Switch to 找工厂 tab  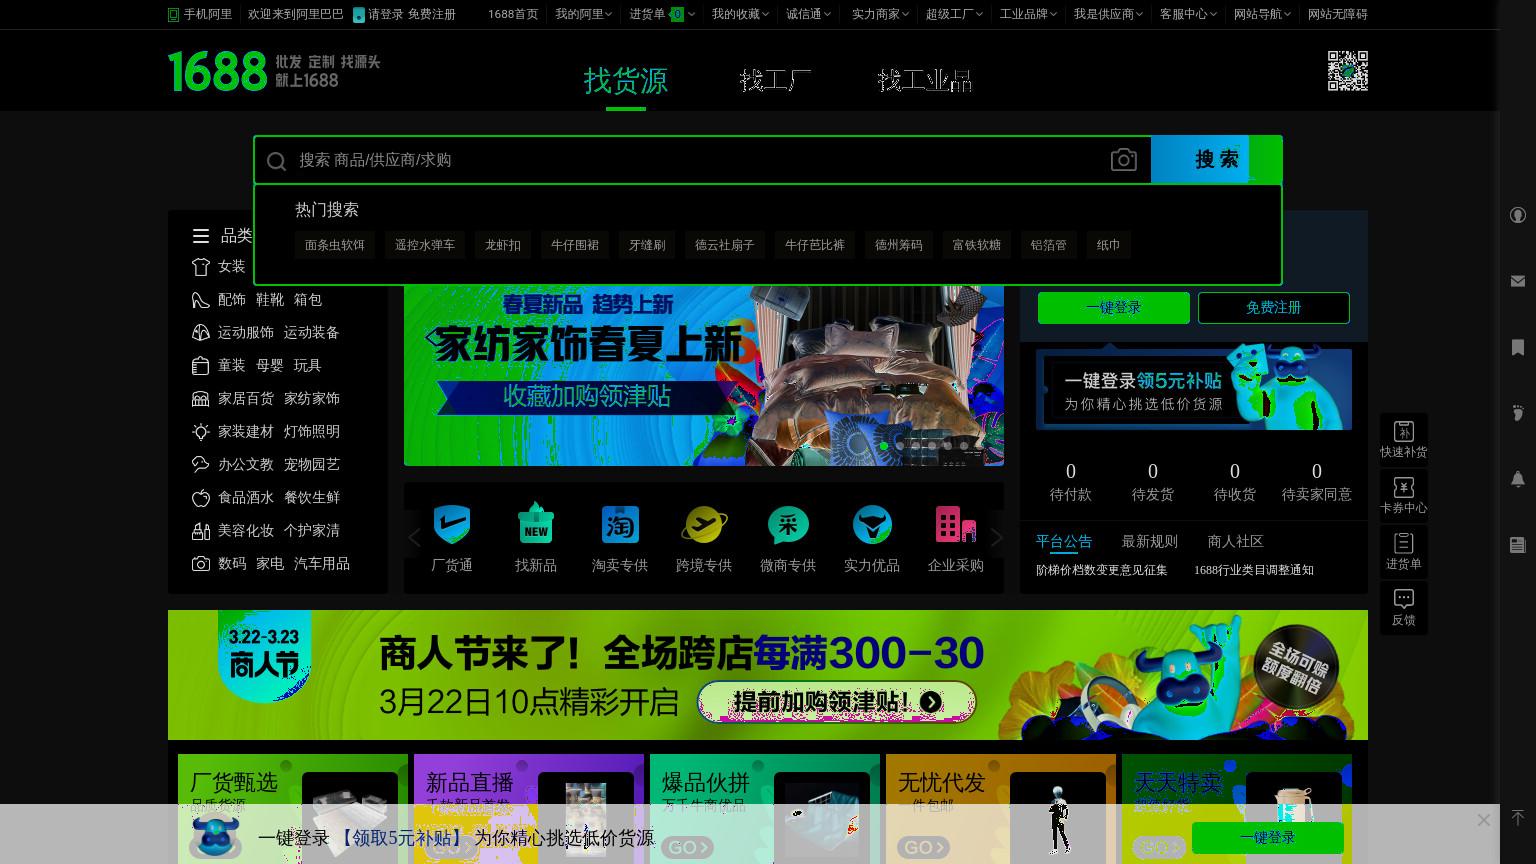click(x=775, y=80)
